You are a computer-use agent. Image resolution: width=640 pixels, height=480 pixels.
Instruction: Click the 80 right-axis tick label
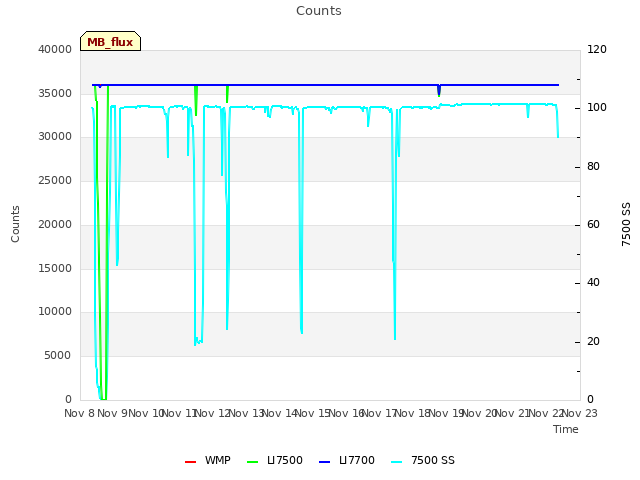[x=593, y=167]
